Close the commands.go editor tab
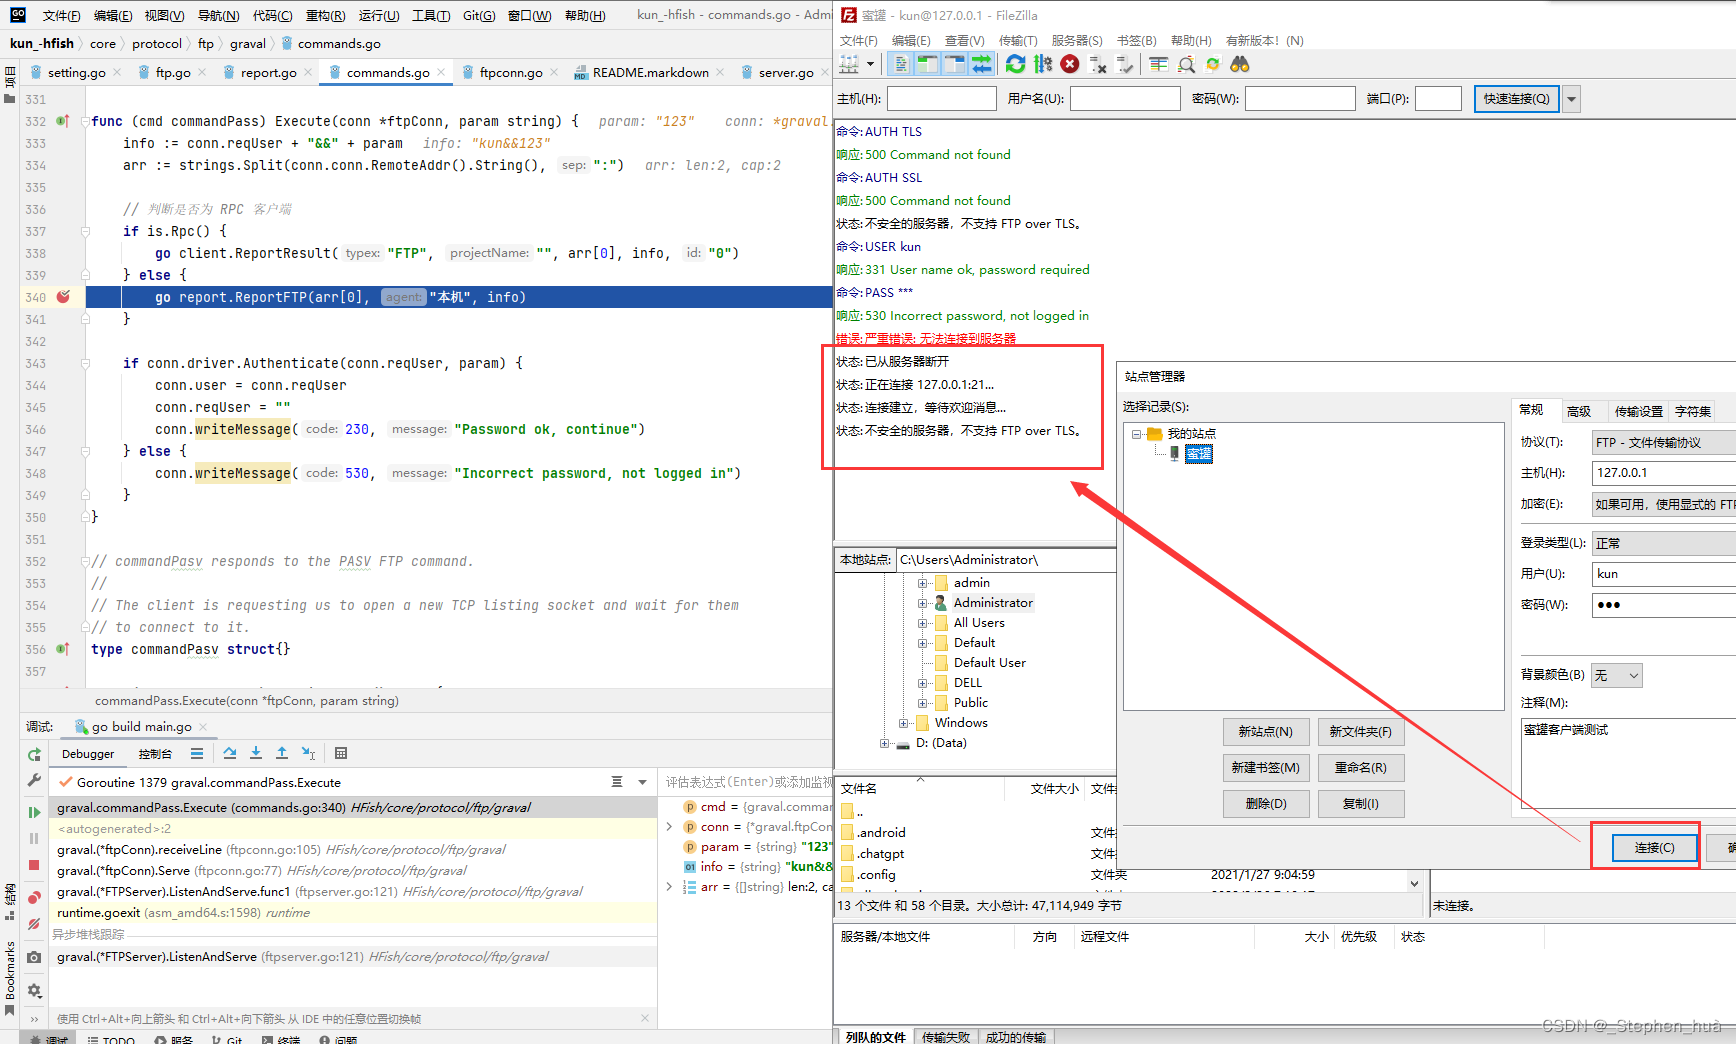The width and height of the screenshot is (1736, 1044). click(x=441, y=72)
